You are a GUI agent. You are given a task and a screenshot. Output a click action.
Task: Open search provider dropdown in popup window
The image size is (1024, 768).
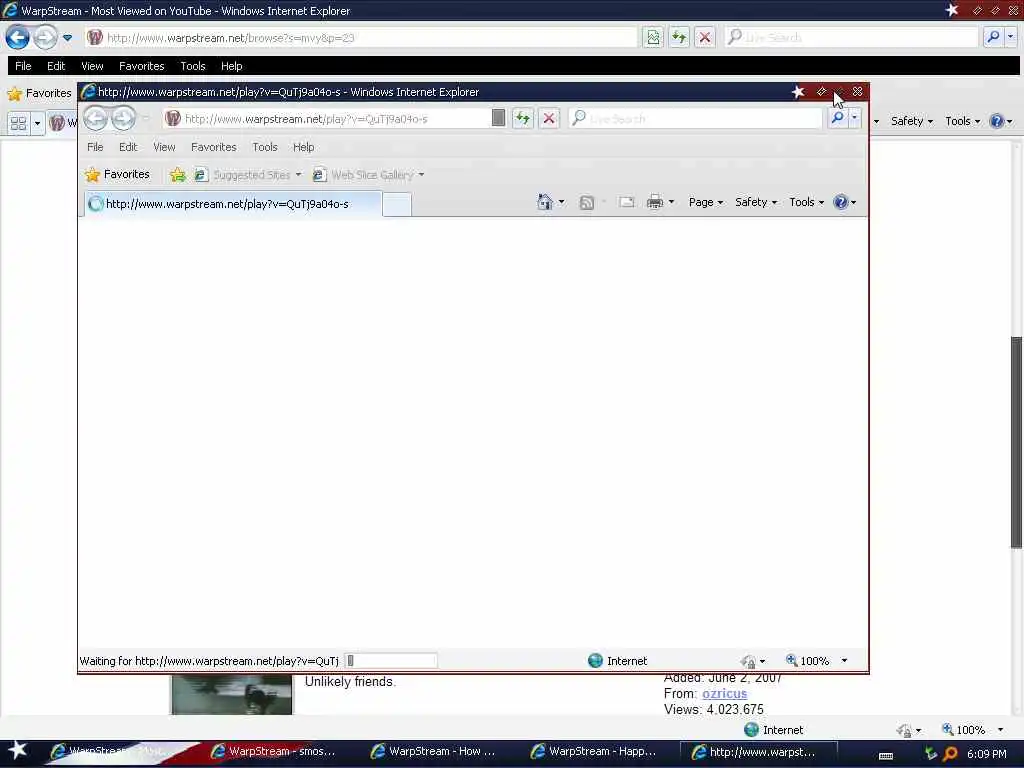click(854, 118)
